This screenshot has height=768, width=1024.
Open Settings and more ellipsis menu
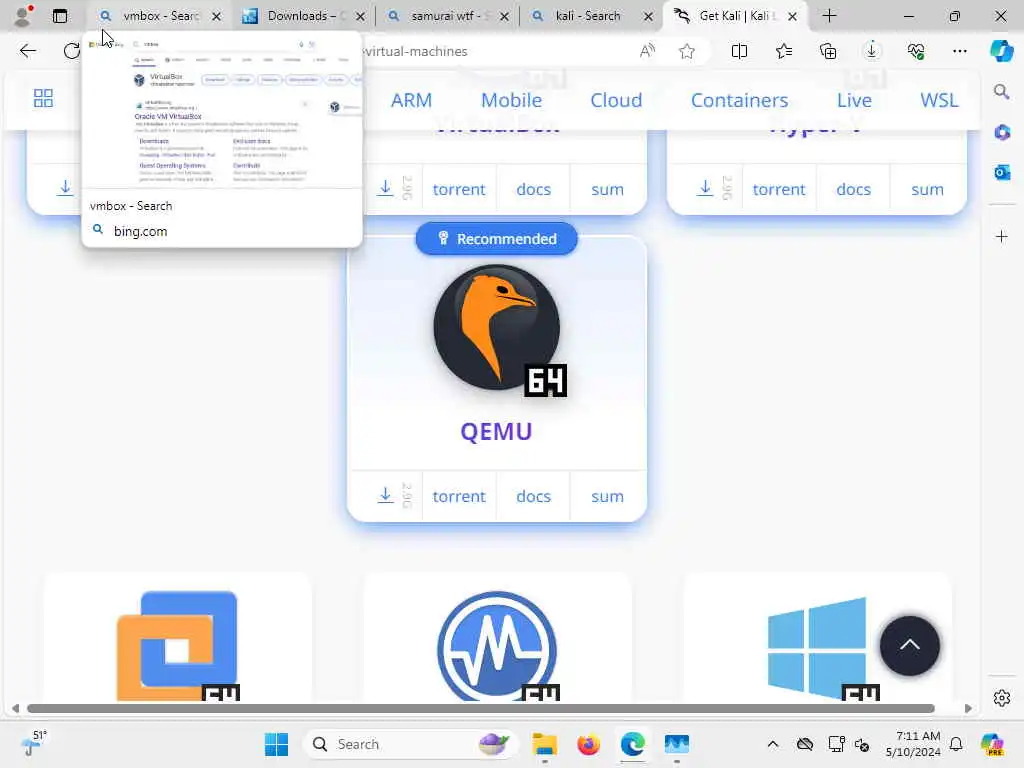(x=959, y=51)
